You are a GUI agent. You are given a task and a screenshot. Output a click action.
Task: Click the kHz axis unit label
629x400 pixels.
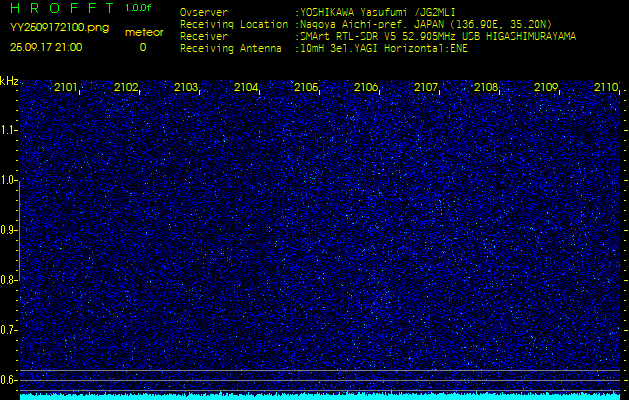(9, 81)
